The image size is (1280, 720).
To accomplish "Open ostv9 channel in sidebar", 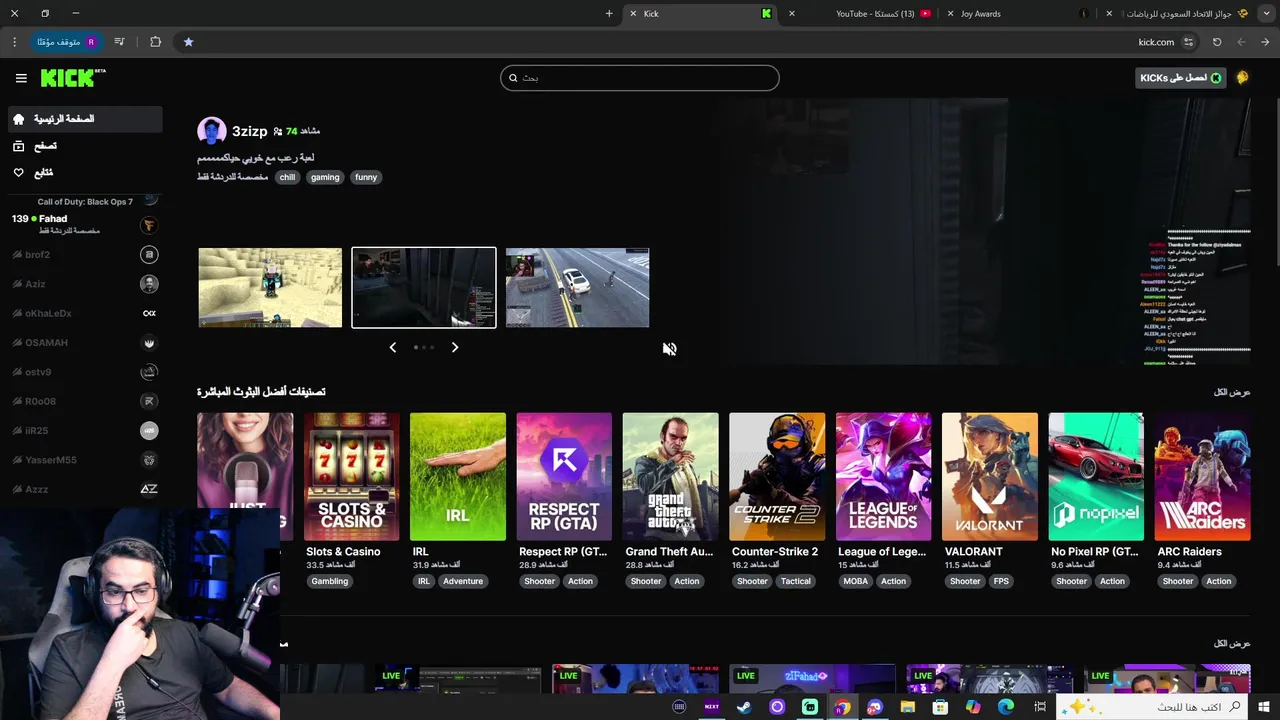I will pos(84,372).
